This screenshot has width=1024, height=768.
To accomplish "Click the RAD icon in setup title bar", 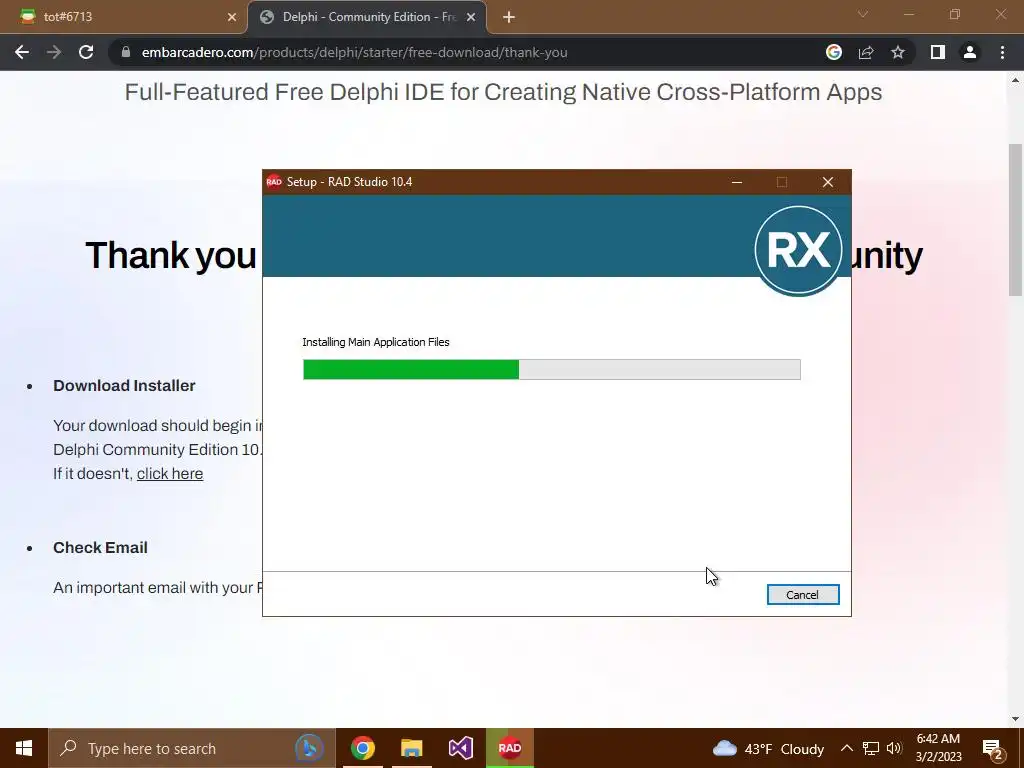I will pos(274,182).
